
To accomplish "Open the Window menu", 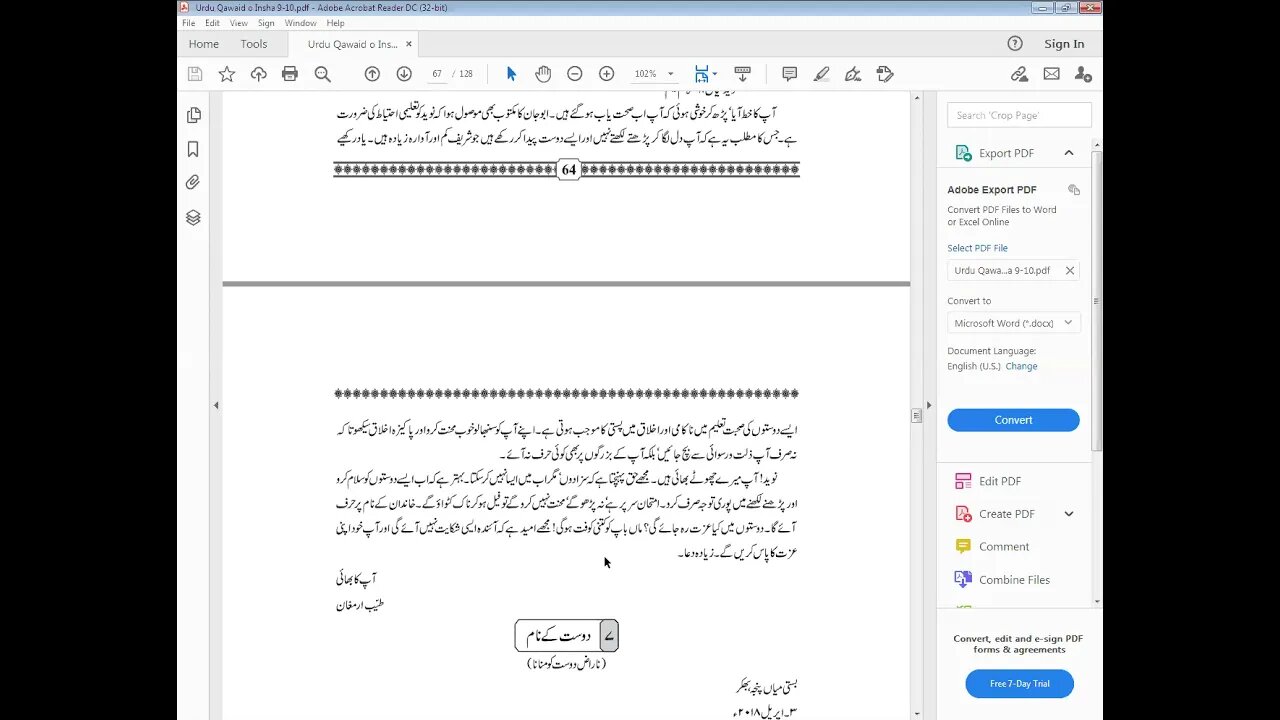I will coord(300,23).
